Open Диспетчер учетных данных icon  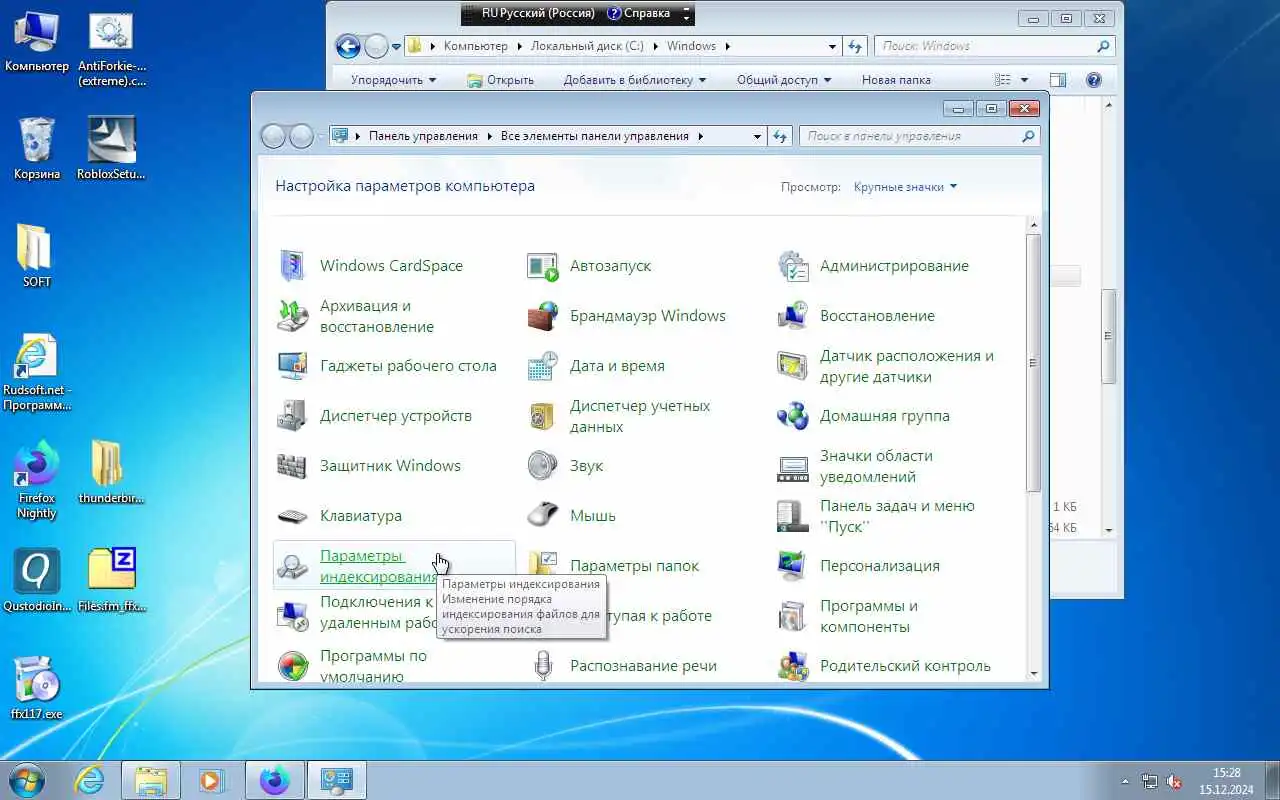[x=542, y=416]
